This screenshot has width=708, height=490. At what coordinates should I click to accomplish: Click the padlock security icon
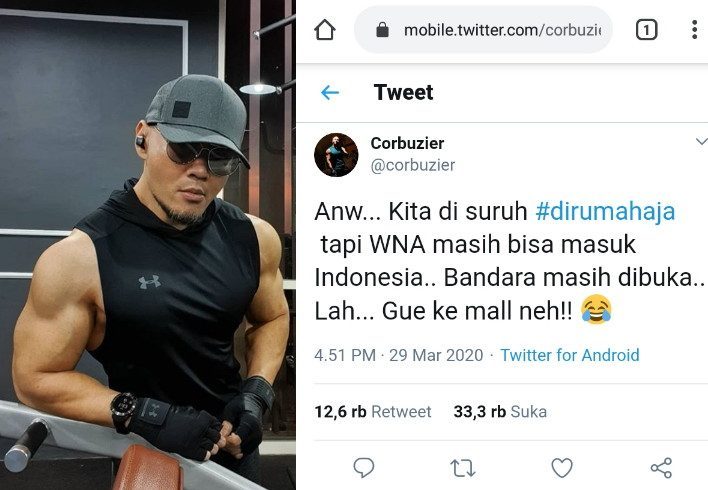click(x=382, y=30)
